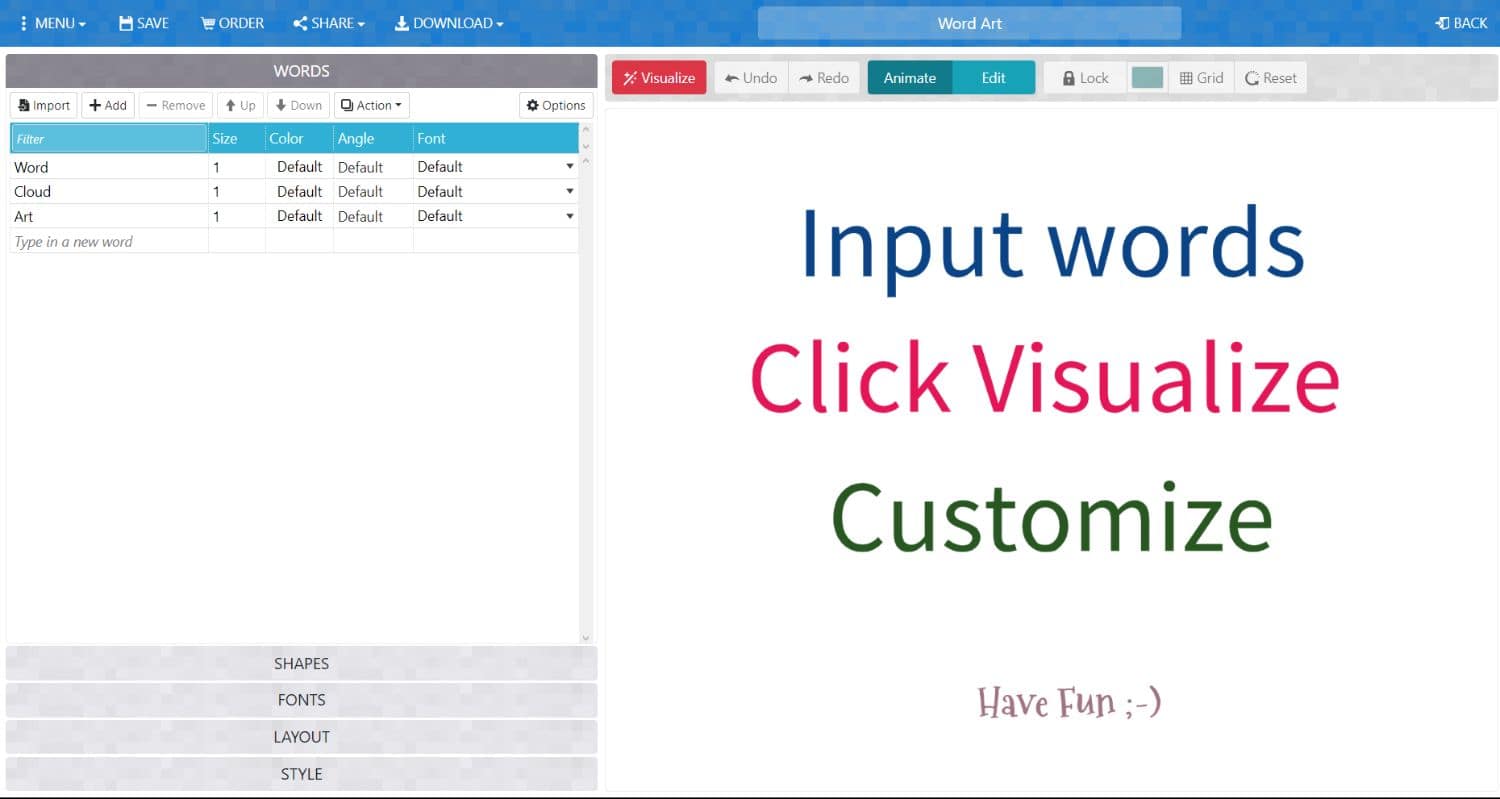Click the Undo button
Viewport: 1500px width, 799px height.
click(751, 78)
